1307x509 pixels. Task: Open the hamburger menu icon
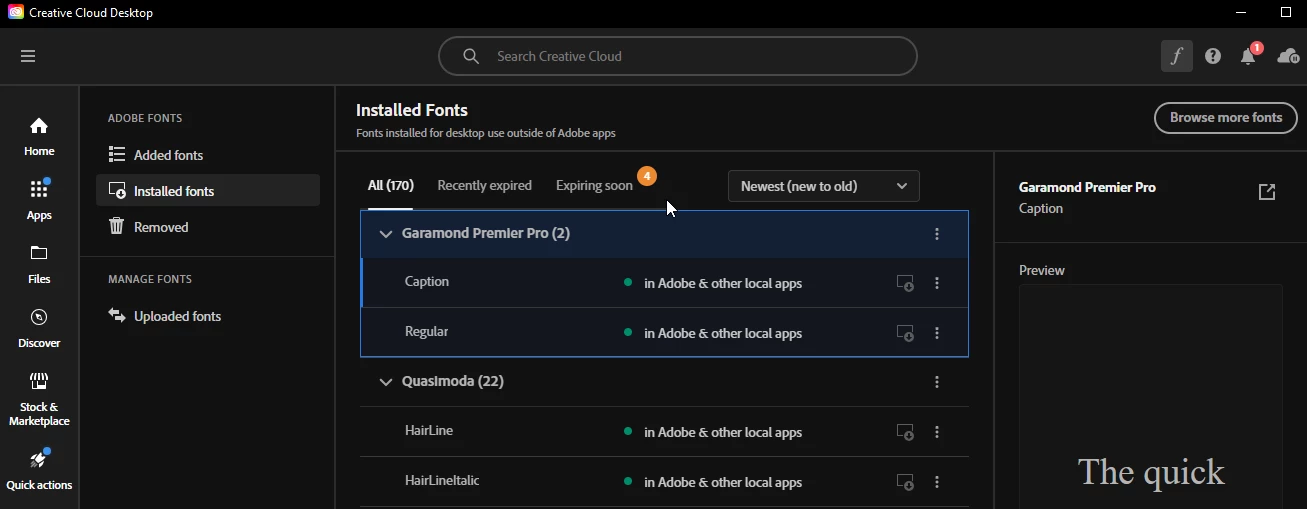(28, 56)
